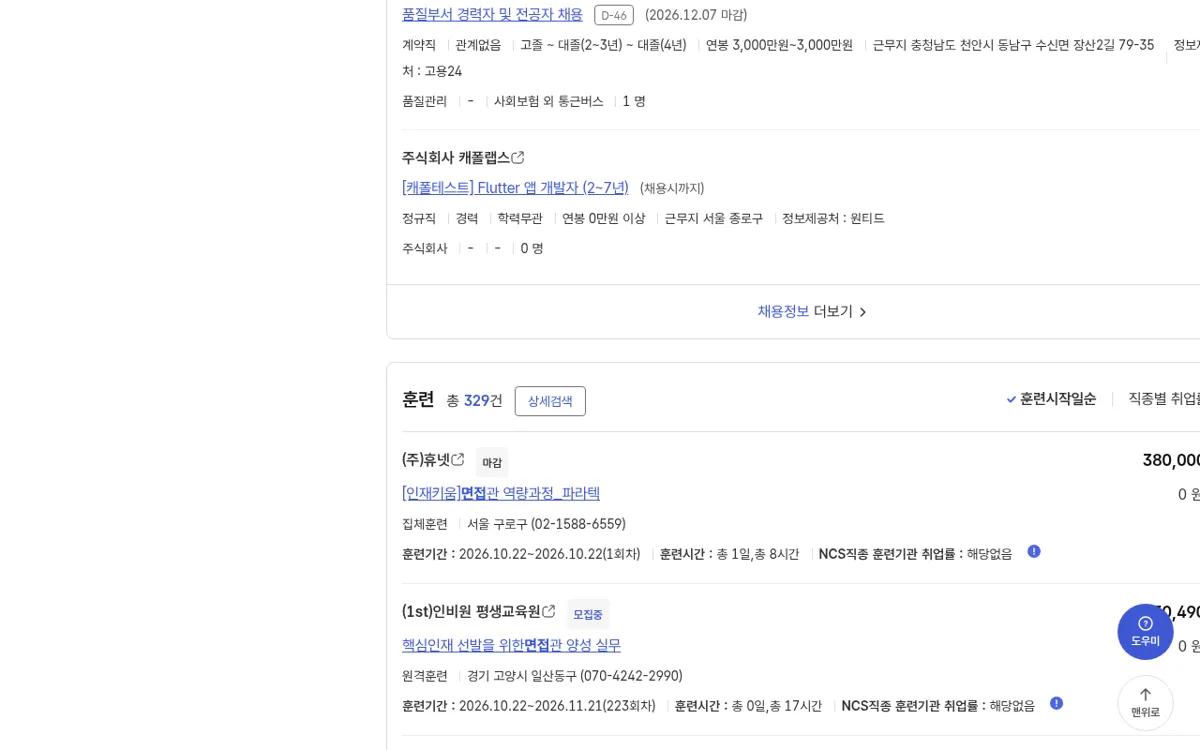Click text (채용시까지)
The height and width of the screenshot is (750, 1200).
coord(672,188)
